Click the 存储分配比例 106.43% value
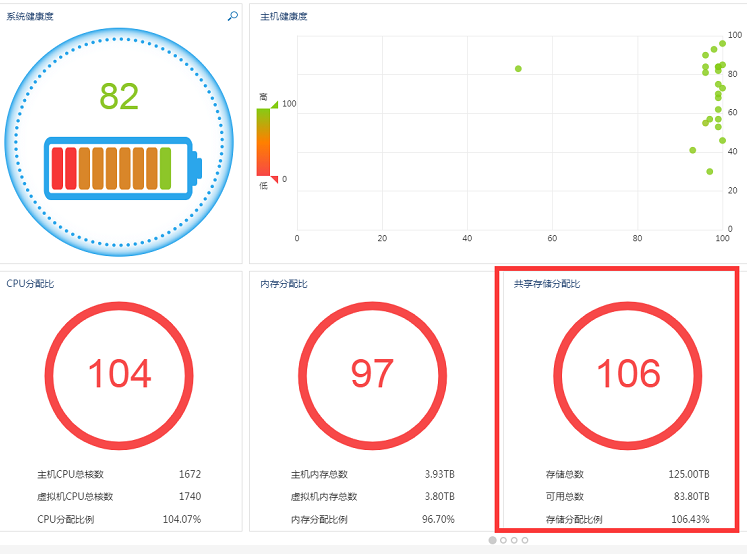This screenshot has width=747, height=554. pyautogui.click(x=690, y=519)
